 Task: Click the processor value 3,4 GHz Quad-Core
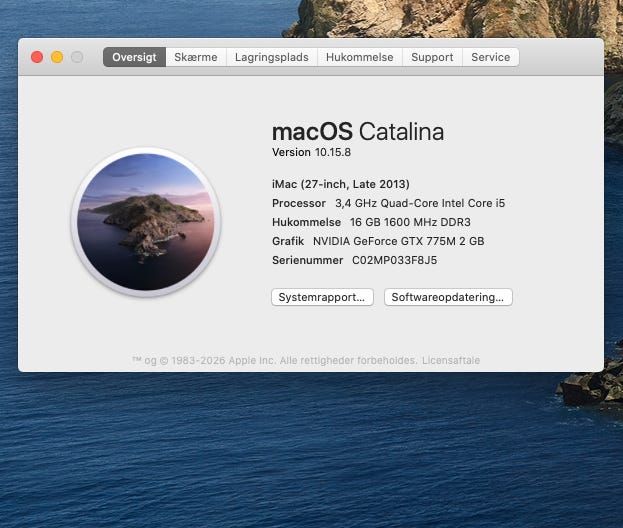(420, 203)
